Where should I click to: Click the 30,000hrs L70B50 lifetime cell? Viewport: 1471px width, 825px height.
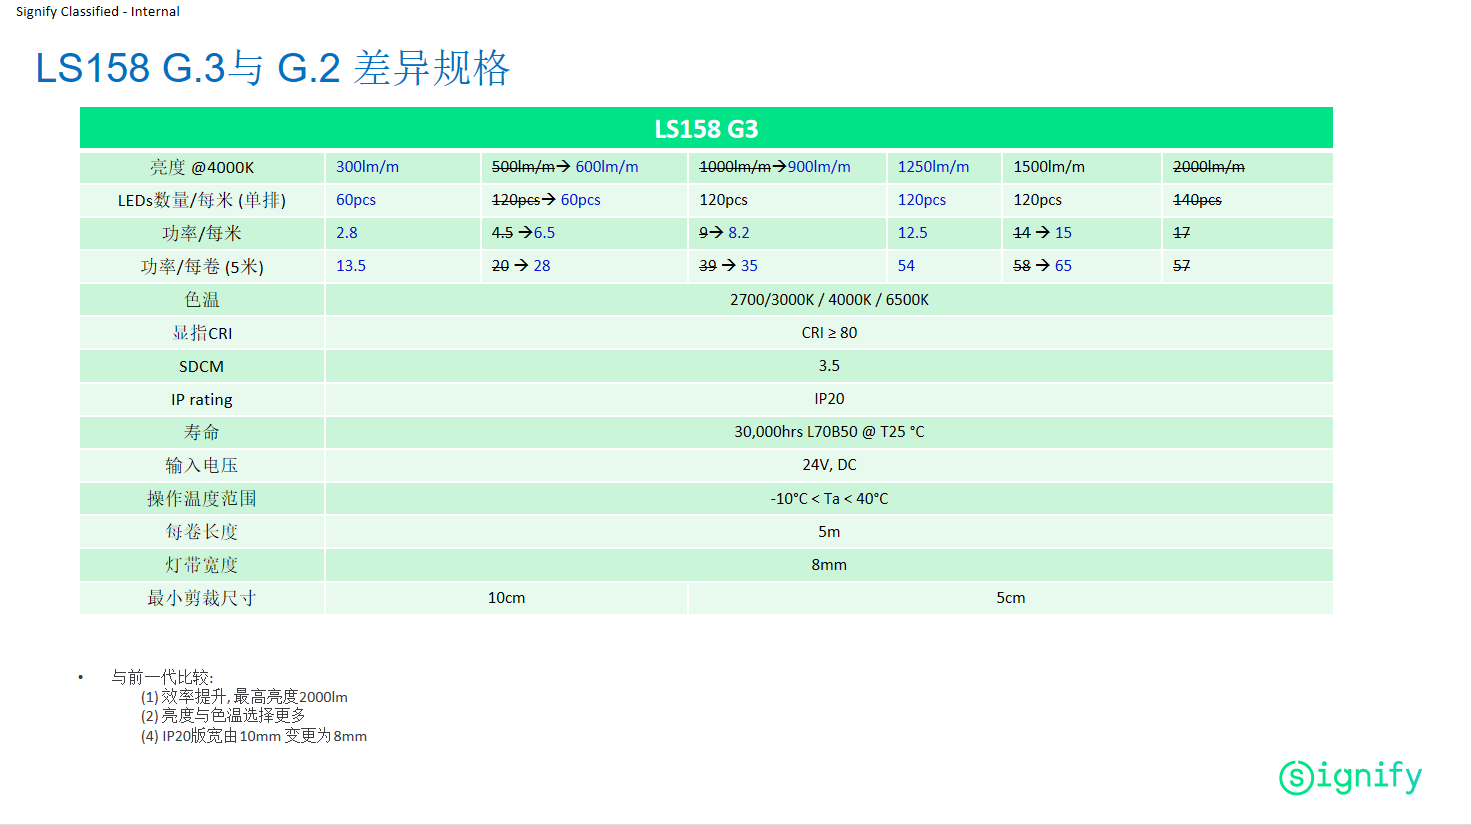[x=829, y=432]
